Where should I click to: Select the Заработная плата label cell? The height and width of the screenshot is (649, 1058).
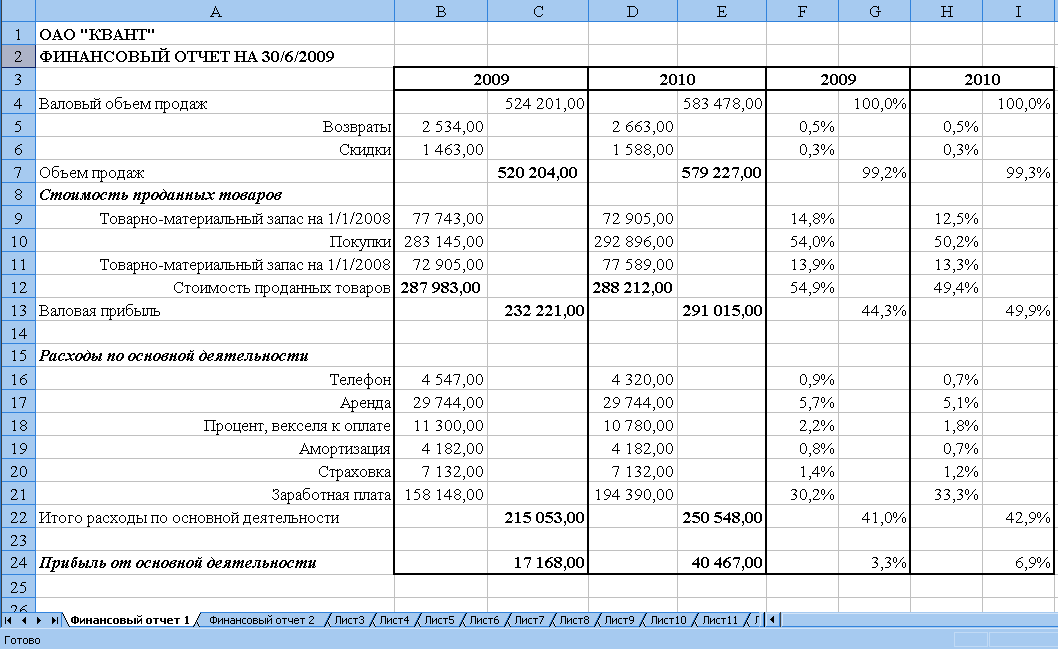(215, 495)
